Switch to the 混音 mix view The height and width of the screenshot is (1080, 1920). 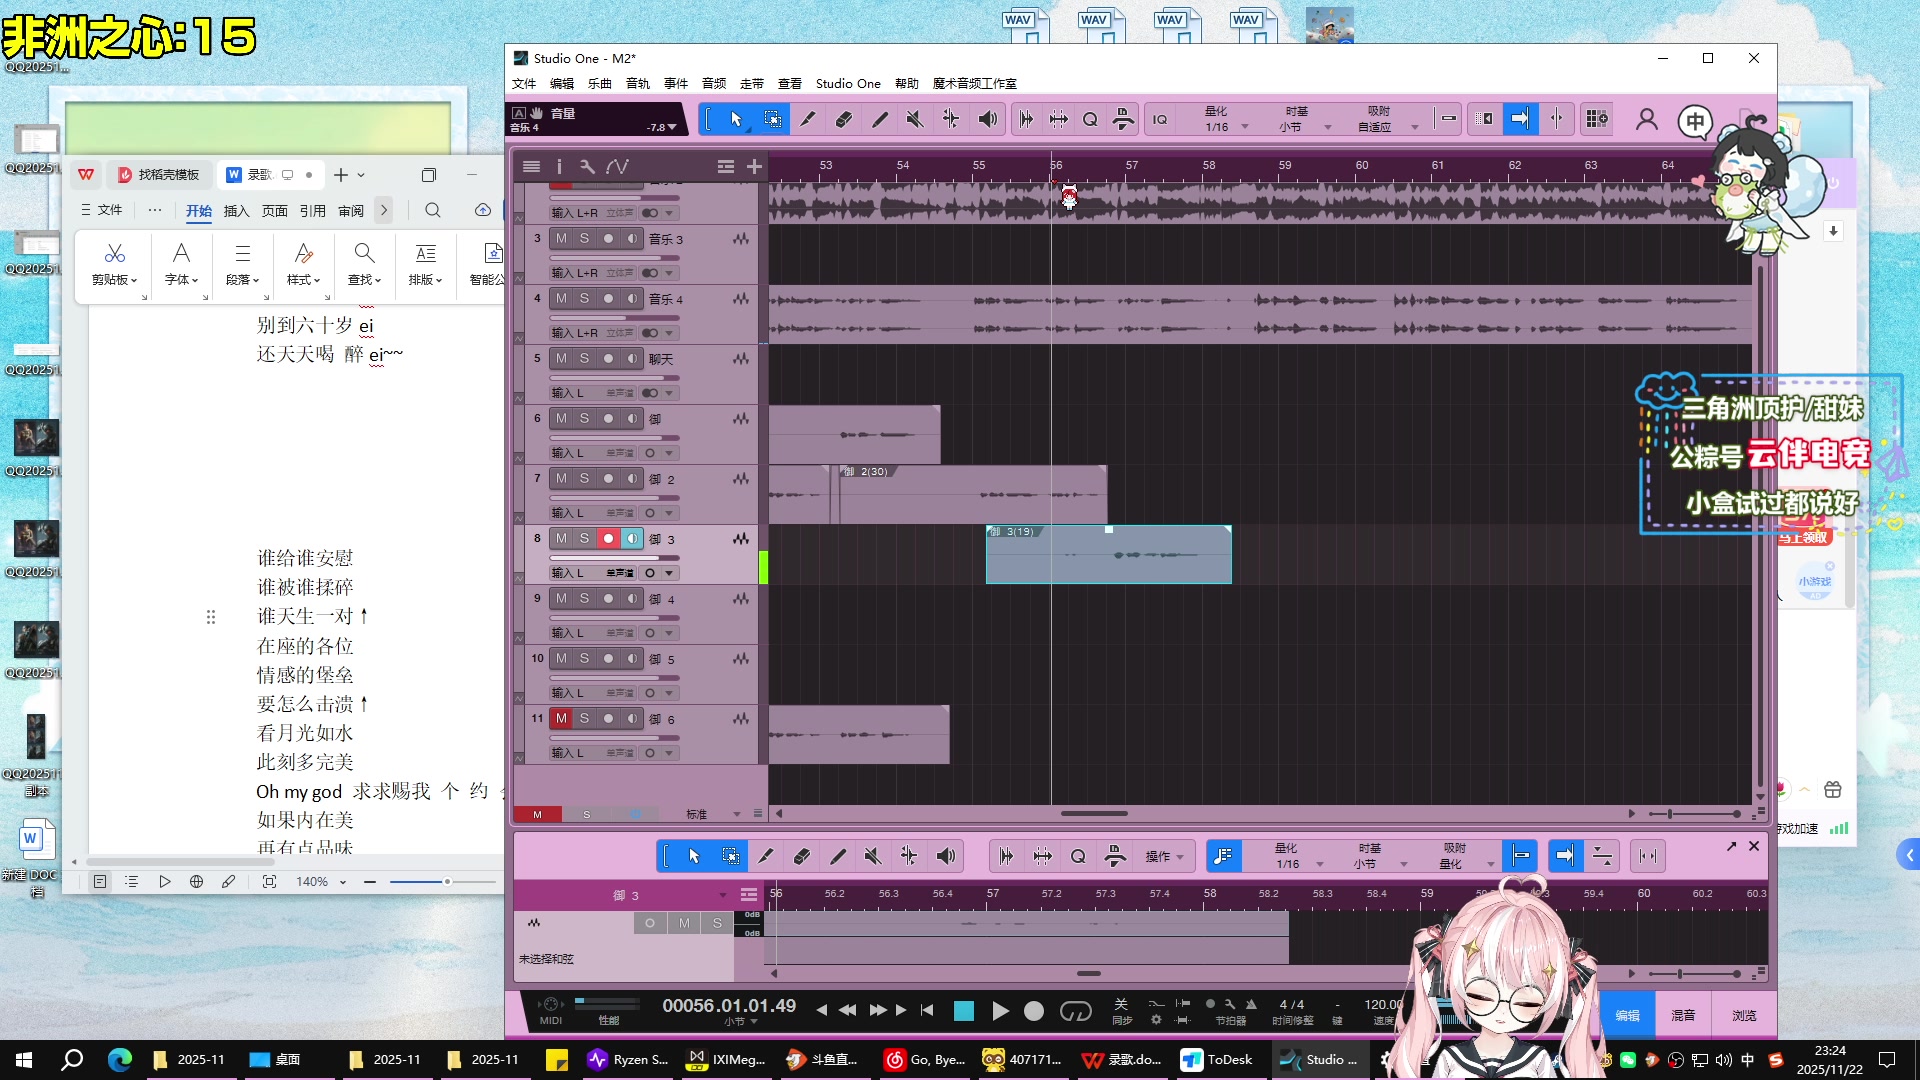[x=1683, y=1015]
